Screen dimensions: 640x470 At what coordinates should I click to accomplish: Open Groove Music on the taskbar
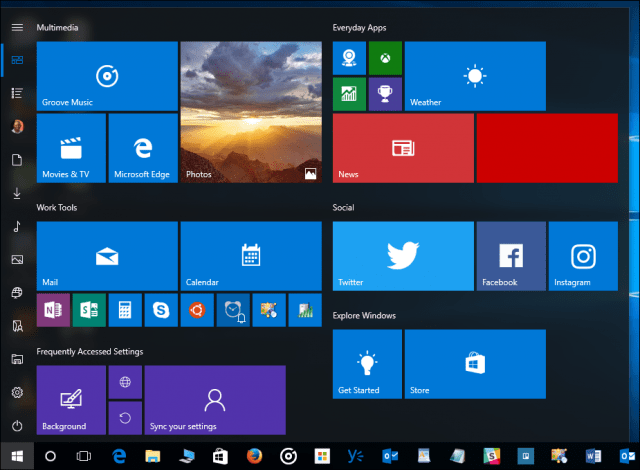pyautogui.click(x=289, y=456)
